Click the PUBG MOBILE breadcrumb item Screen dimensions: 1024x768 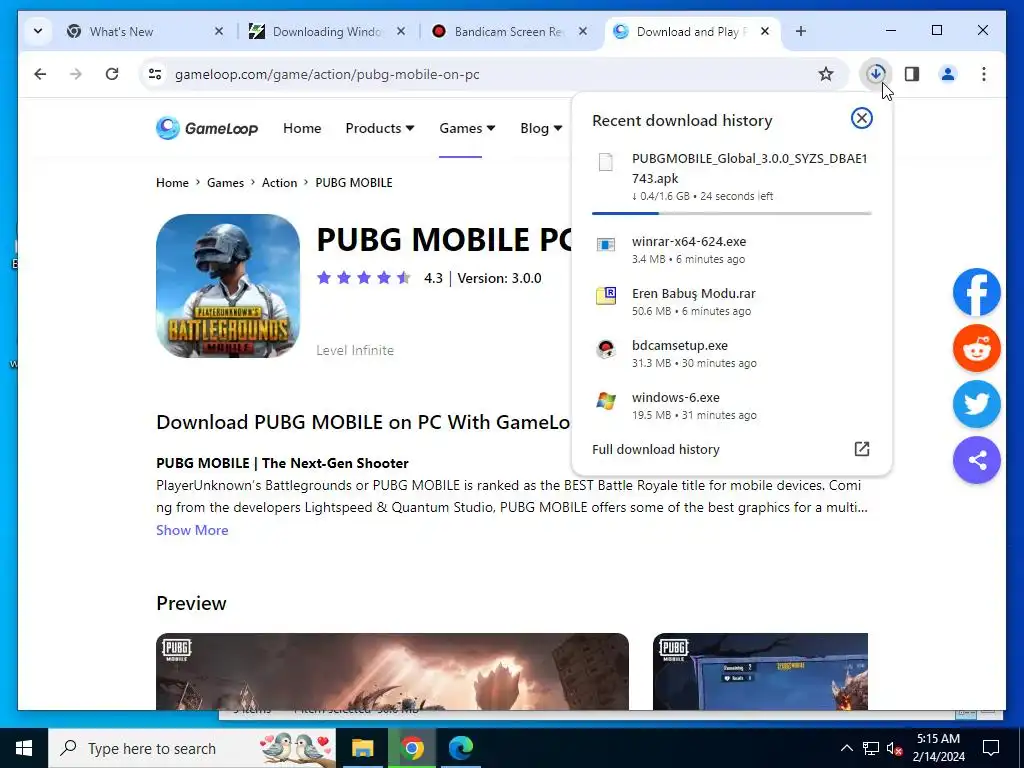[354, 183]
